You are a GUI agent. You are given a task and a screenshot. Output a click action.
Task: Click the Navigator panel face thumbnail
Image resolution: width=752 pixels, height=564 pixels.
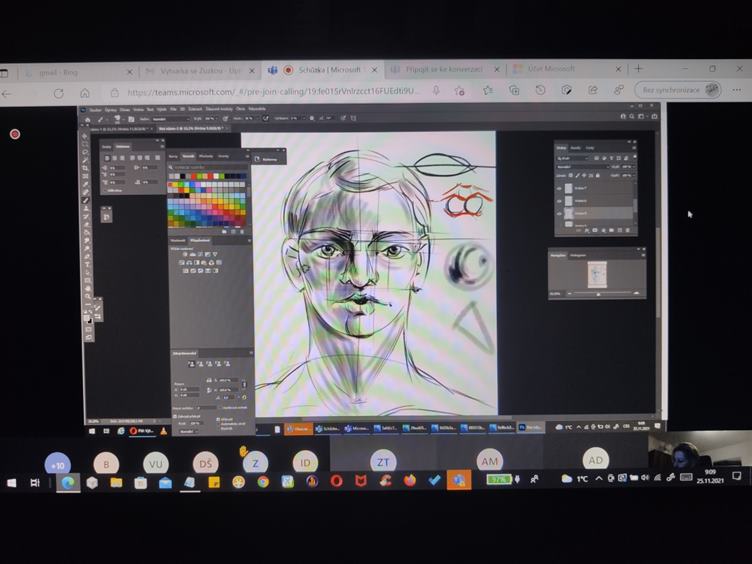(x=597, y=272)
